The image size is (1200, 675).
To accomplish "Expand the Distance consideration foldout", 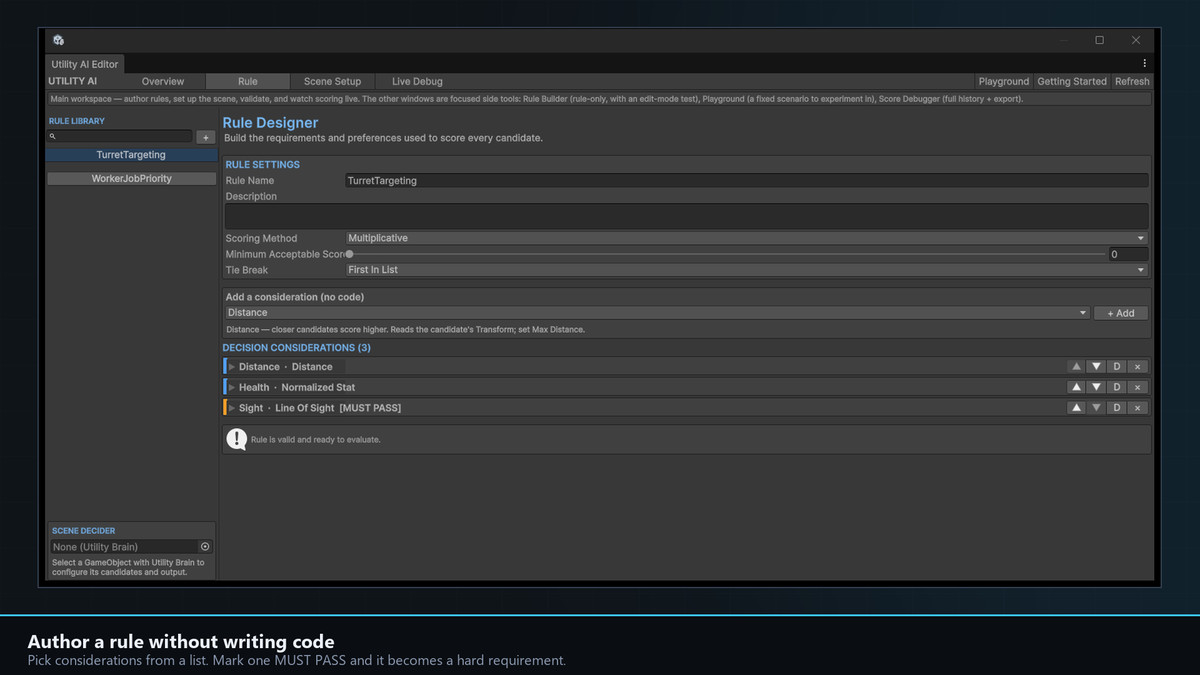I will [232, 367].
